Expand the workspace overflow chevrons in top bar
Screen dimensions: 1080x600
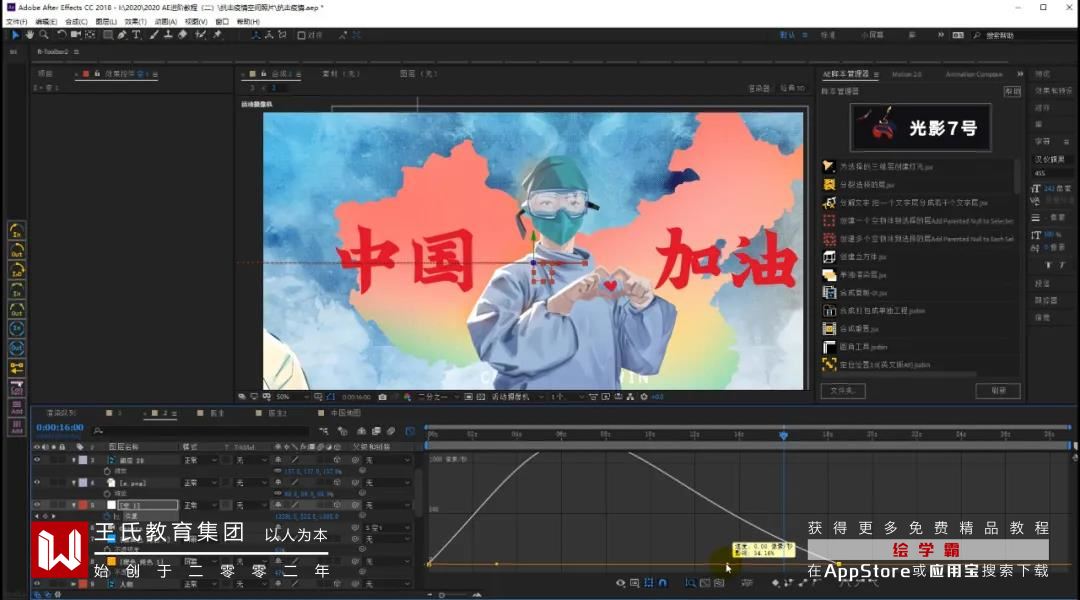940,34
